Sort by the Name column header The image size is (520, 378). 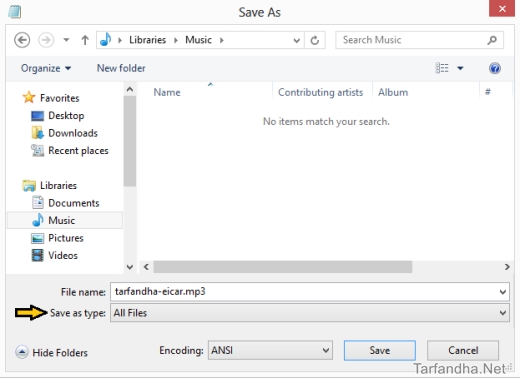167,92
